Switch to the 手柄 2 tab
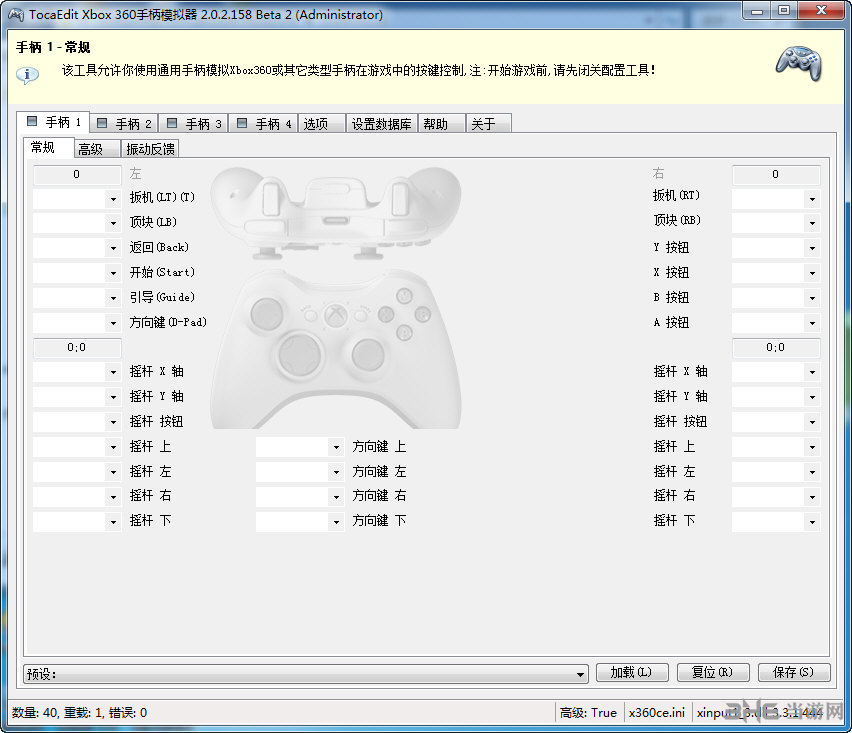 click(x=124, y=123)
